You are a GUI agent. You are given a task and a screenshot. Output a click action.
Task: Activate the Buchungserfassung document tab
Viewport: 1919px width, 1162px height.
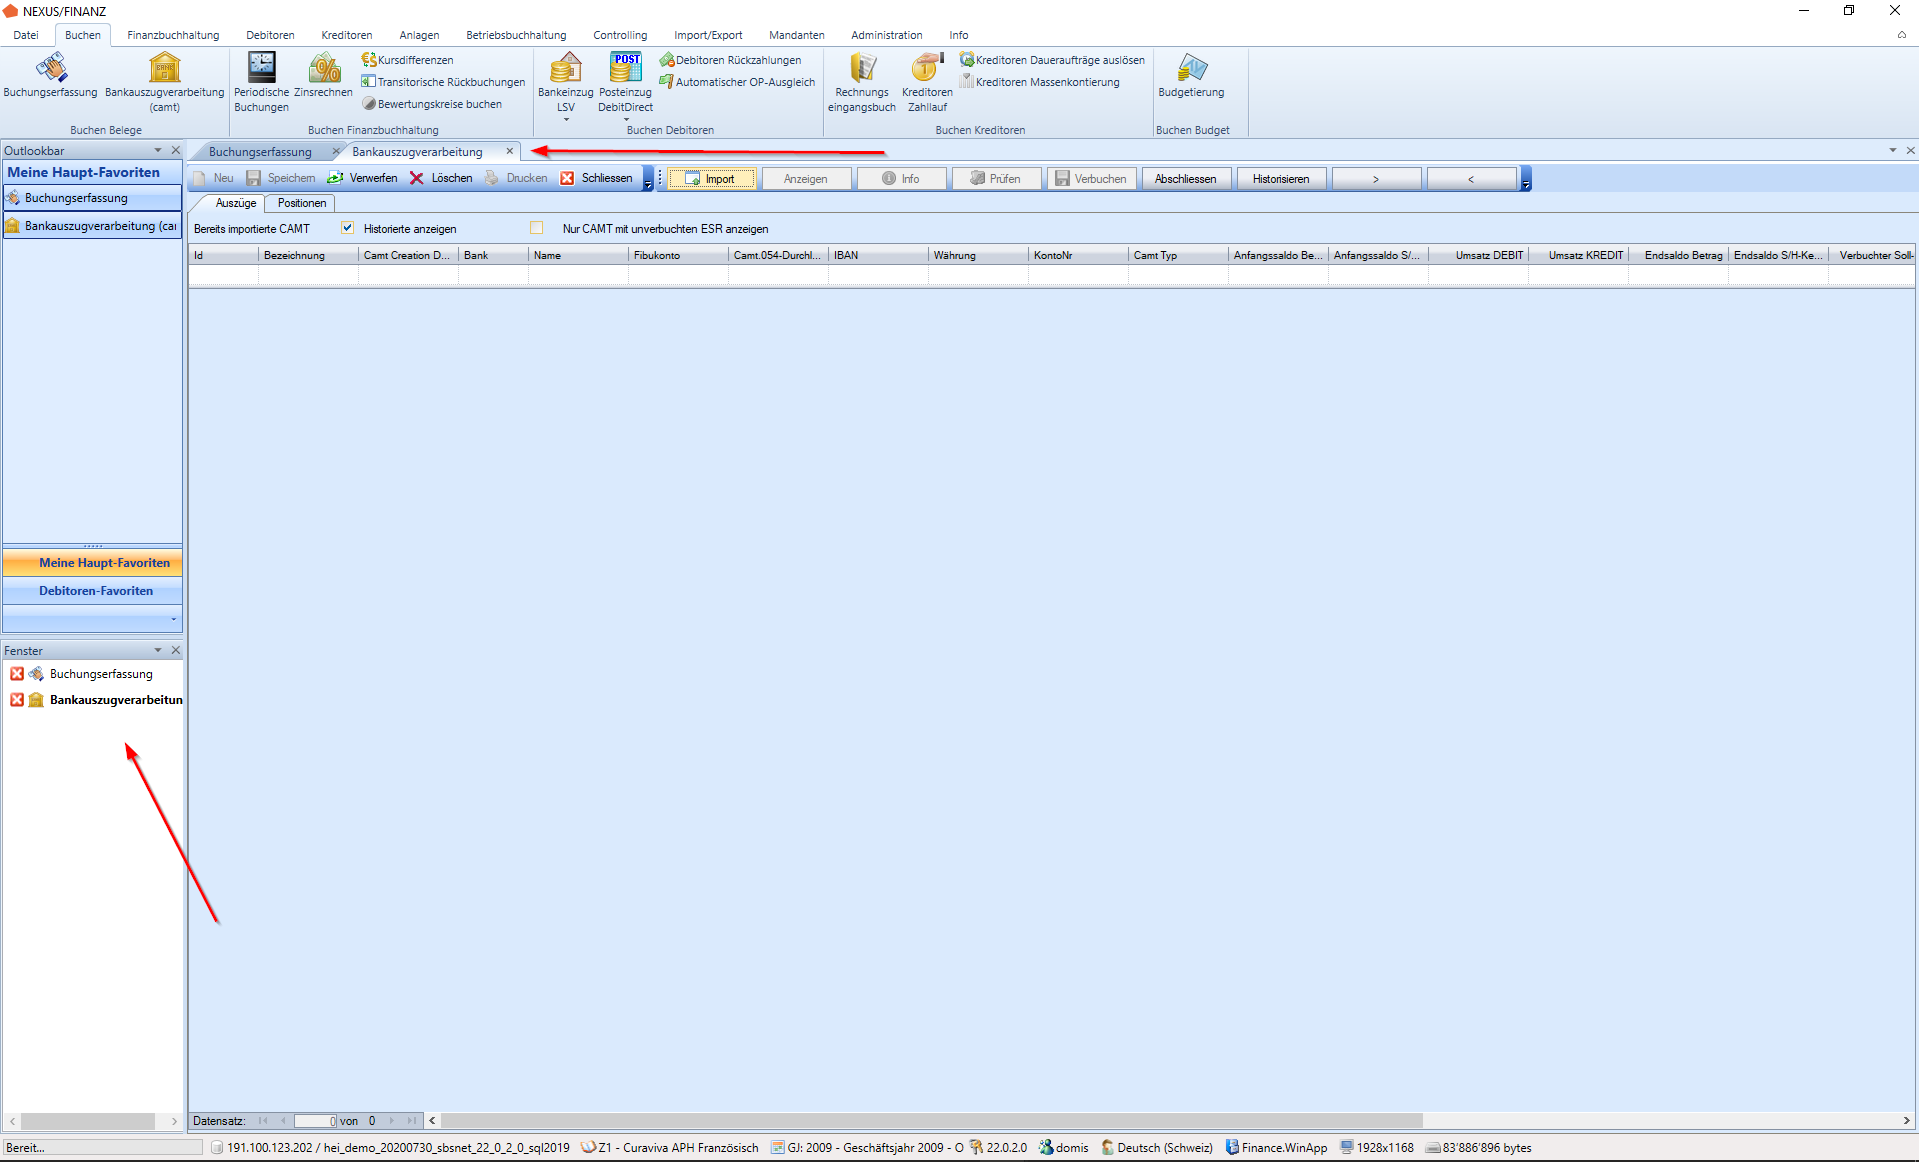click(260, 152)
